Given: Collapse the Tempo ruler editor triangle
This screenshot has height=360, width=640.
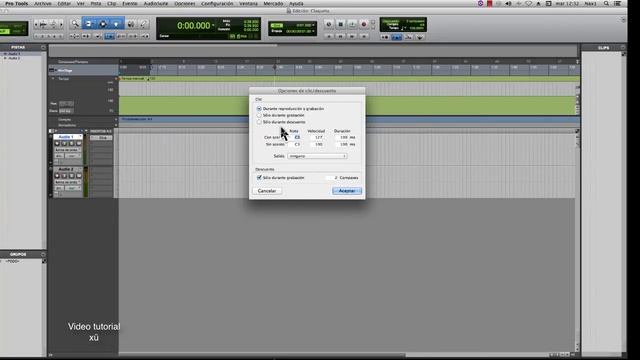Looking at the screenshot, I should click(53, 78).
